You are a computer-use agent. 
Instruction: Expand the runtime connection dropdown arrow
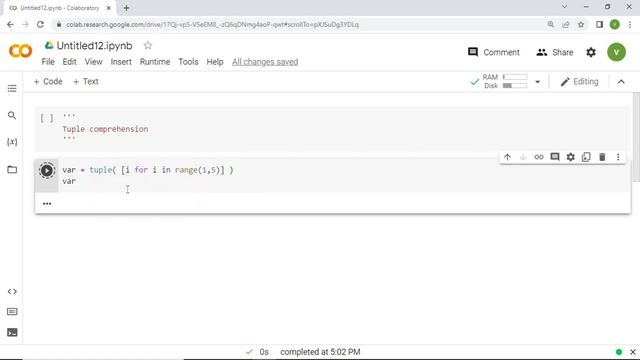click(x=538, y=82)
